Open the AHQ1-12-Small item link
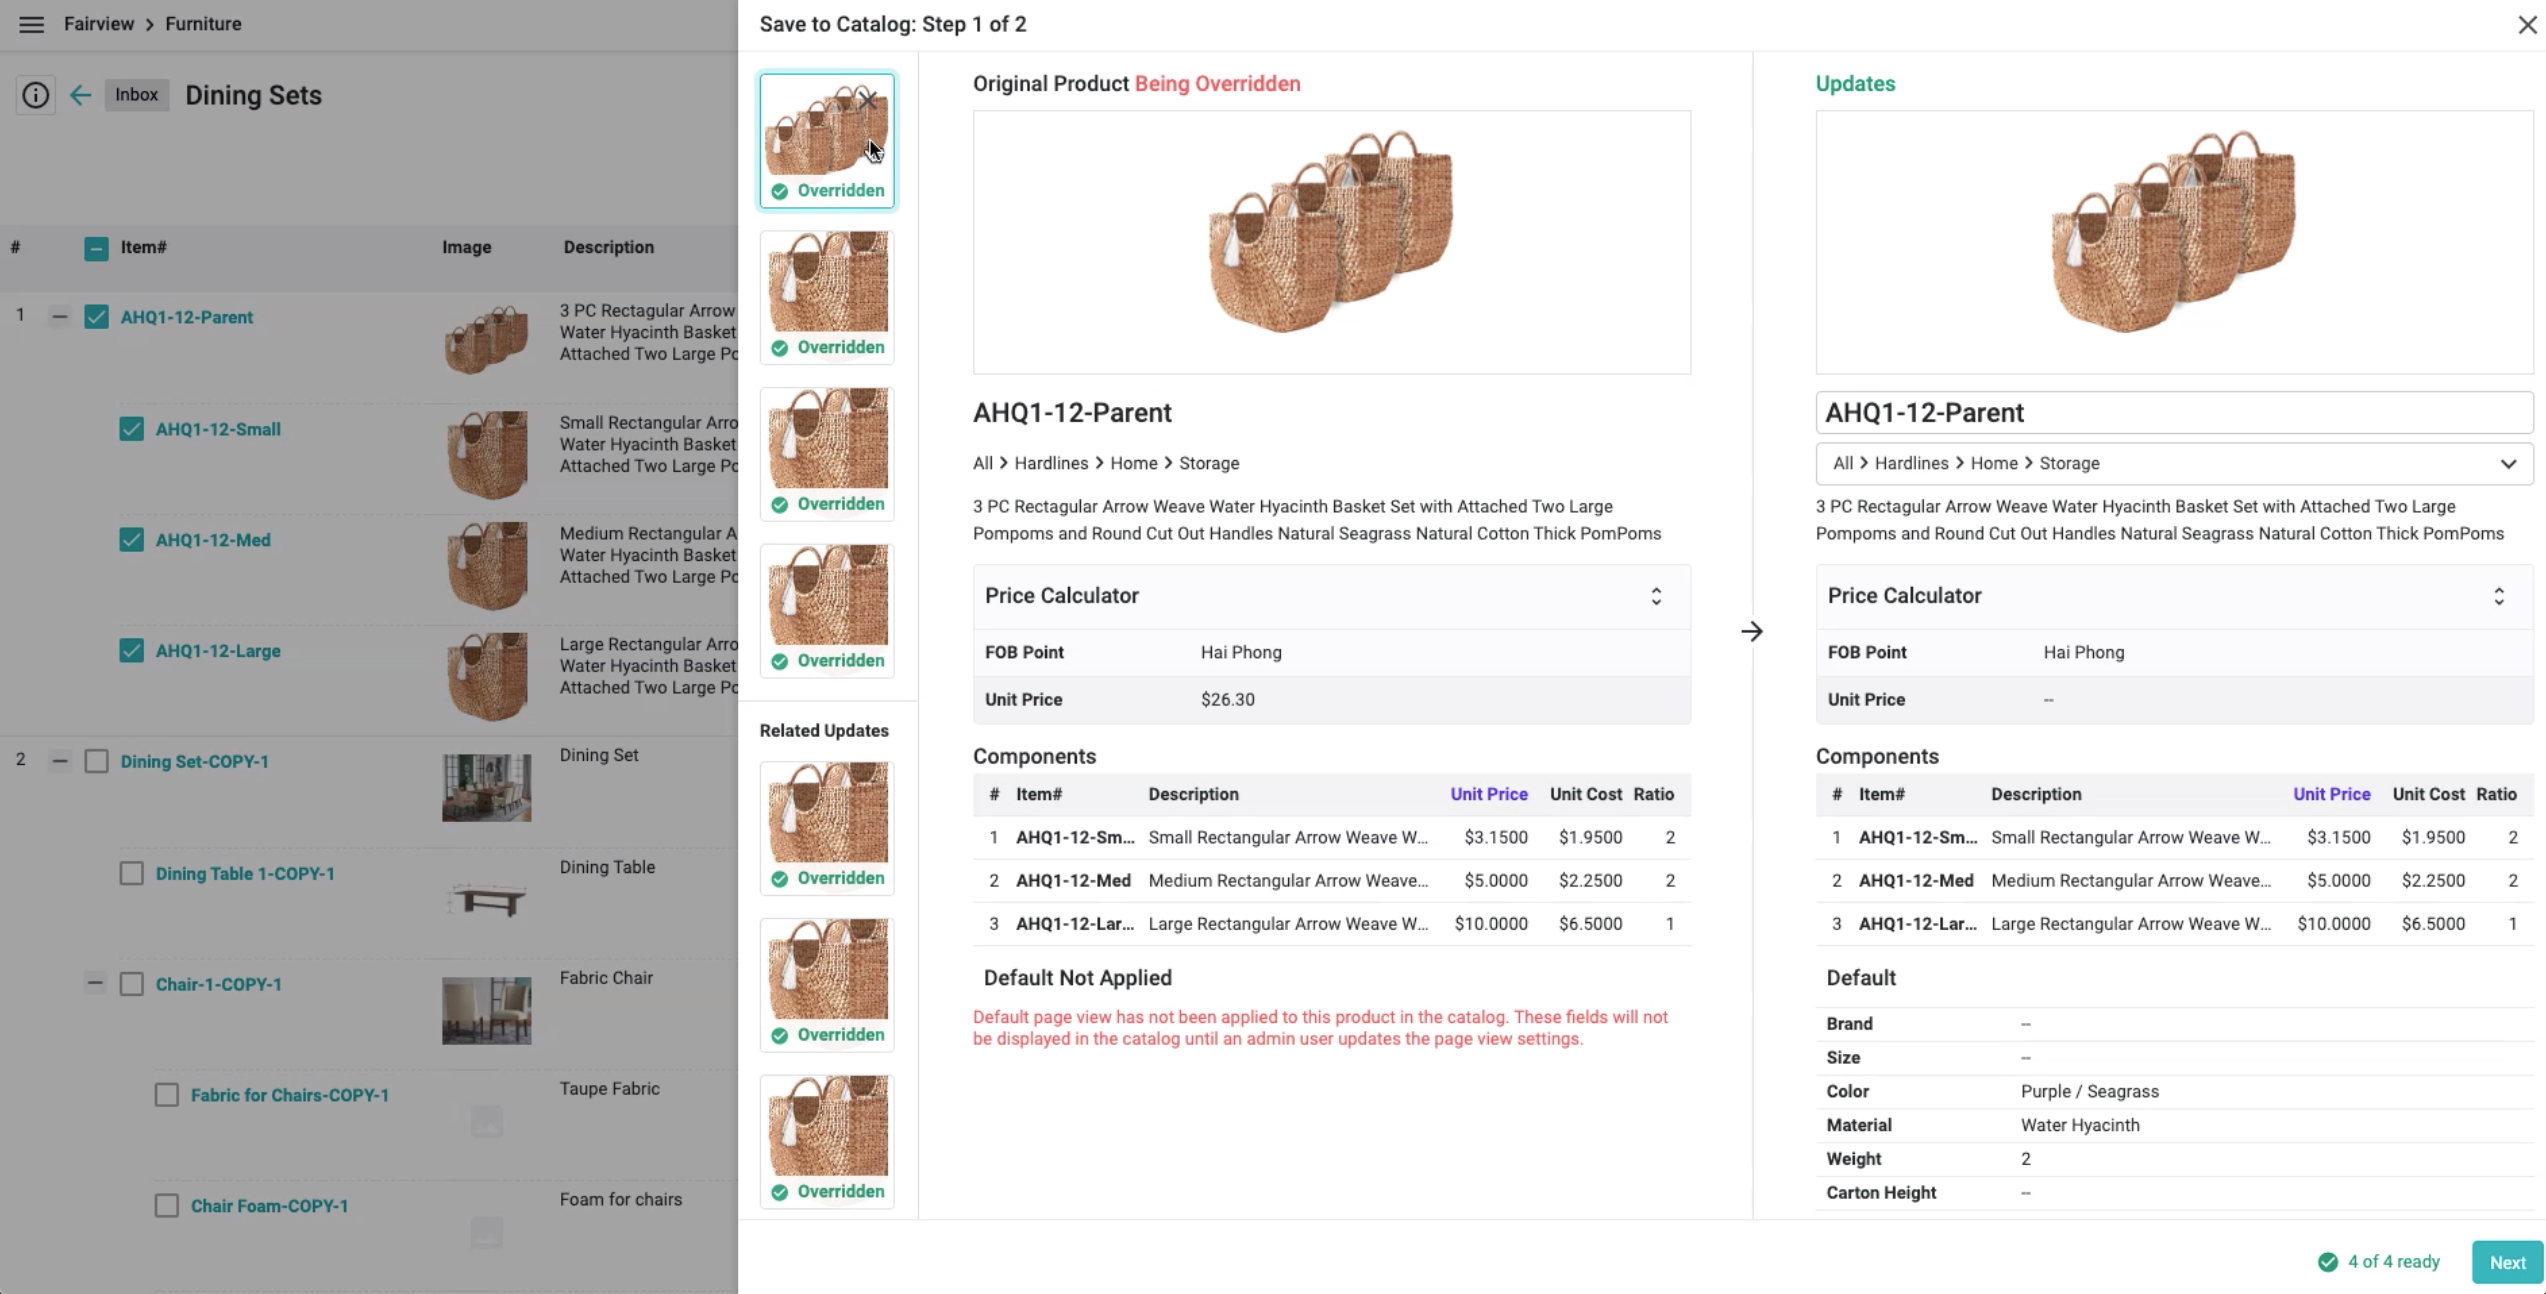 (218, 429)
